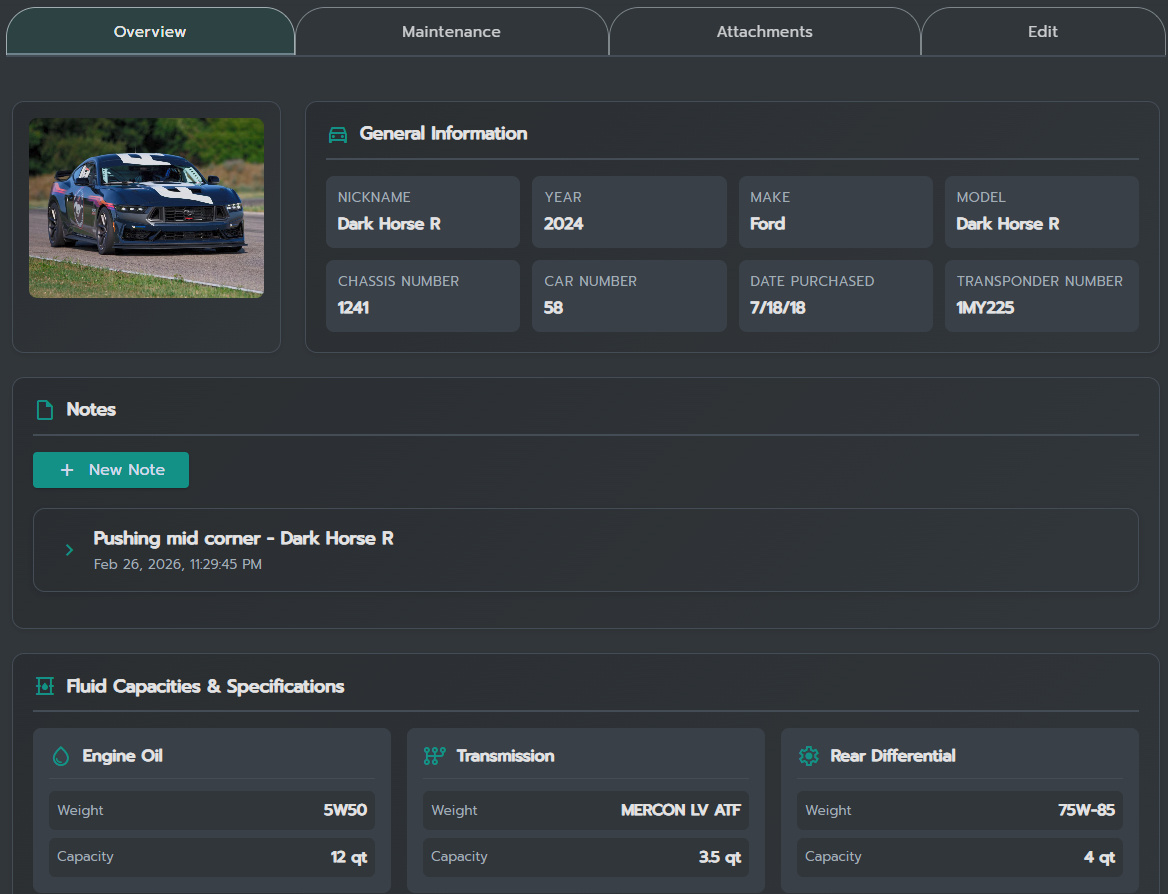Select the Overview tab
This screenshot has width=1168, height=894.
(150, 32)
